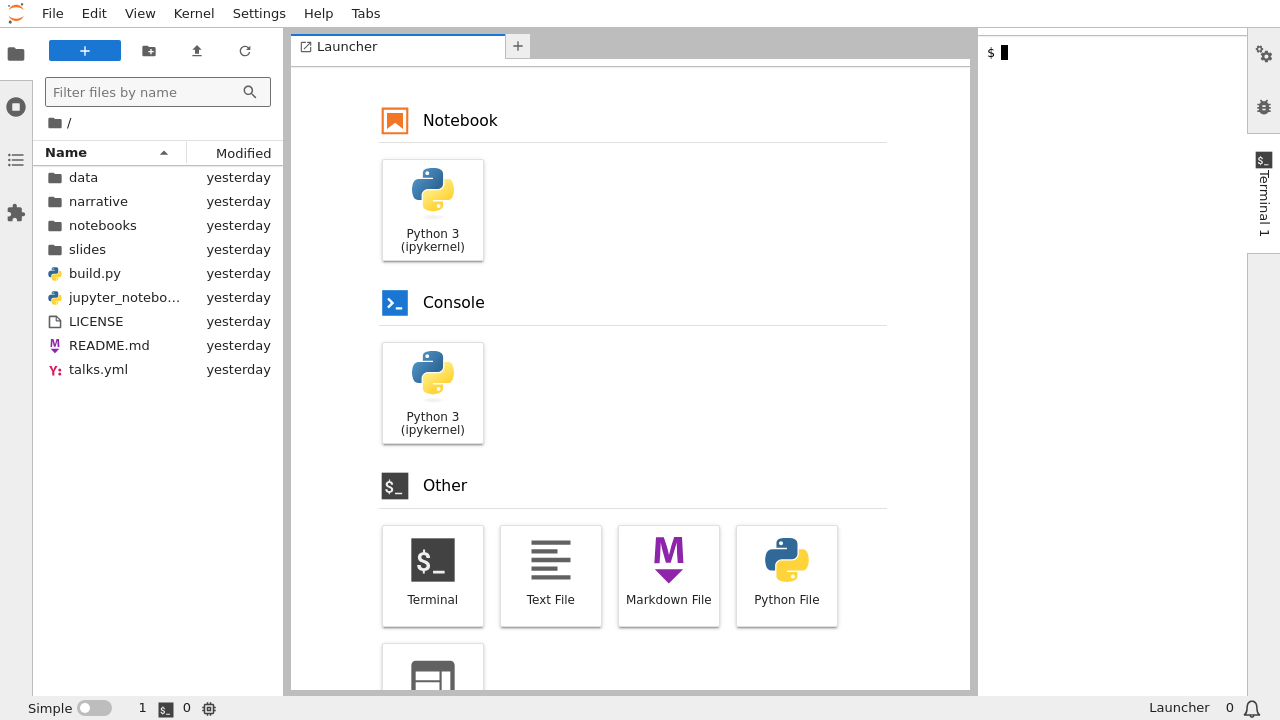Select the build.py file
This screenshot has height=720, width=1280.
click(158, 274)
